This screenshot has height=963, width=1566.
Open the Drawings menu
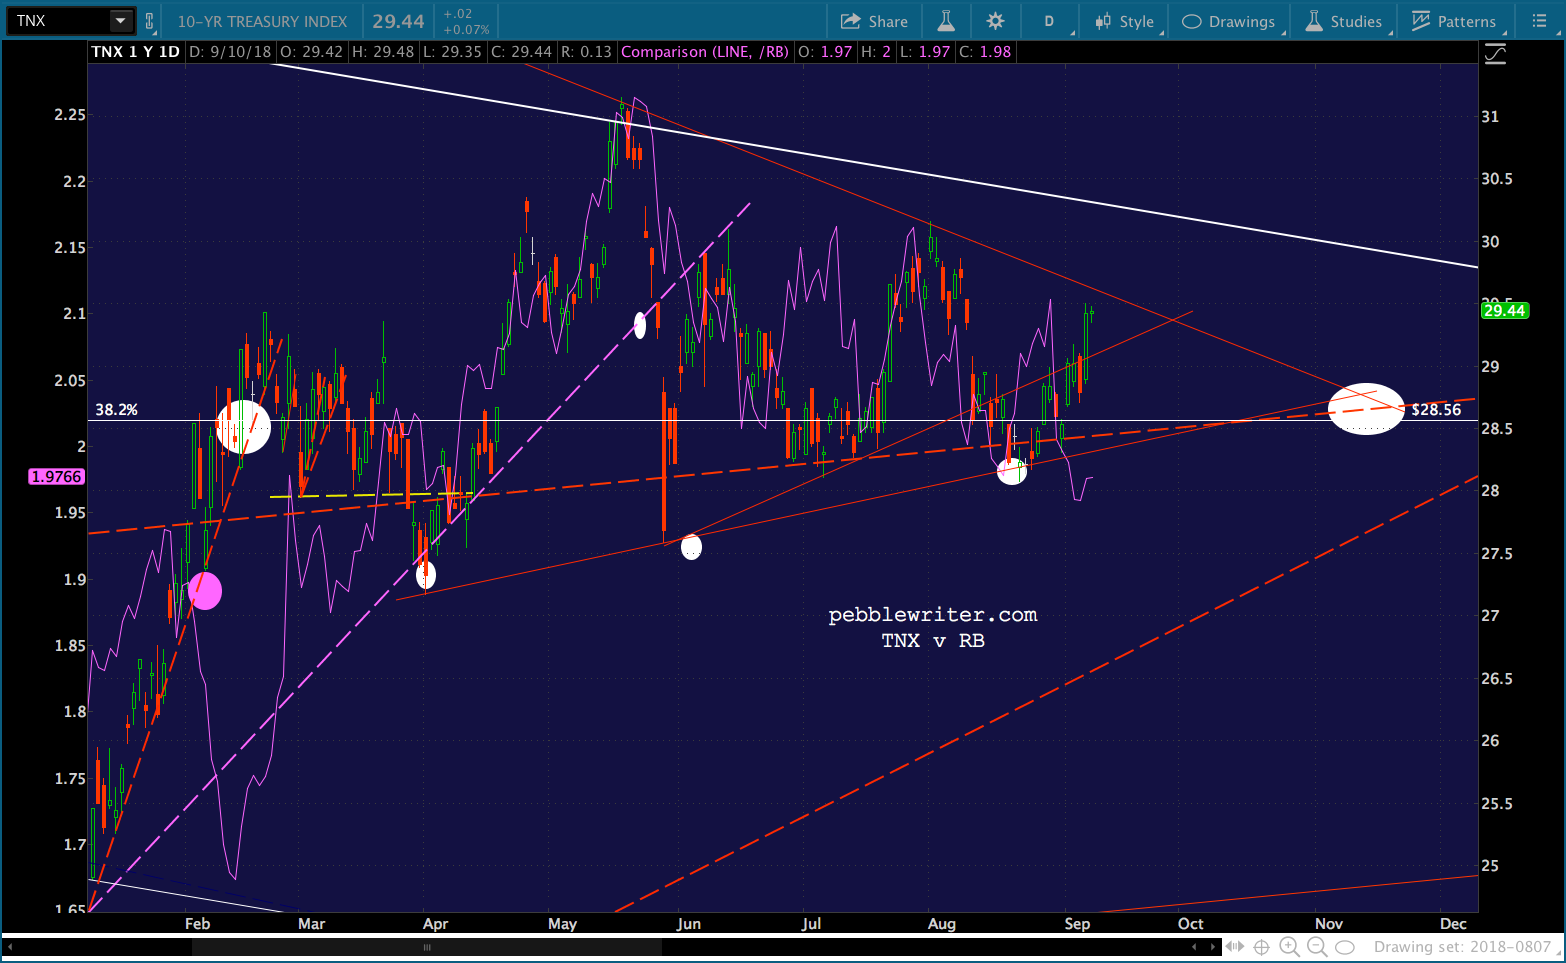1229,21
